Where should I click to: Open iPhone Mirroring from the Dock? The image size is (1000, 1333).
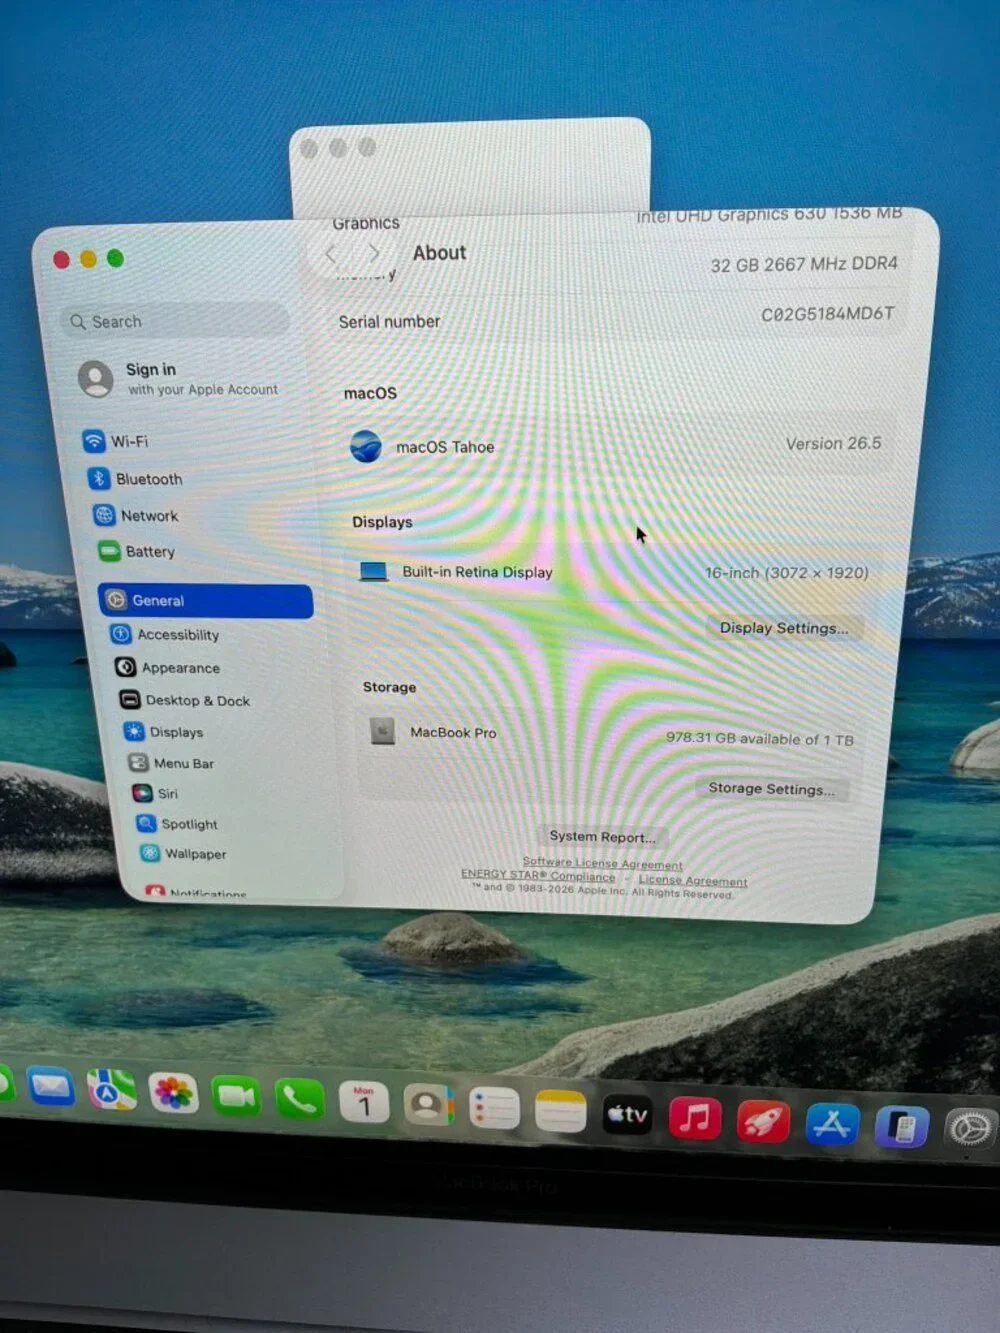click(901, 1128)
